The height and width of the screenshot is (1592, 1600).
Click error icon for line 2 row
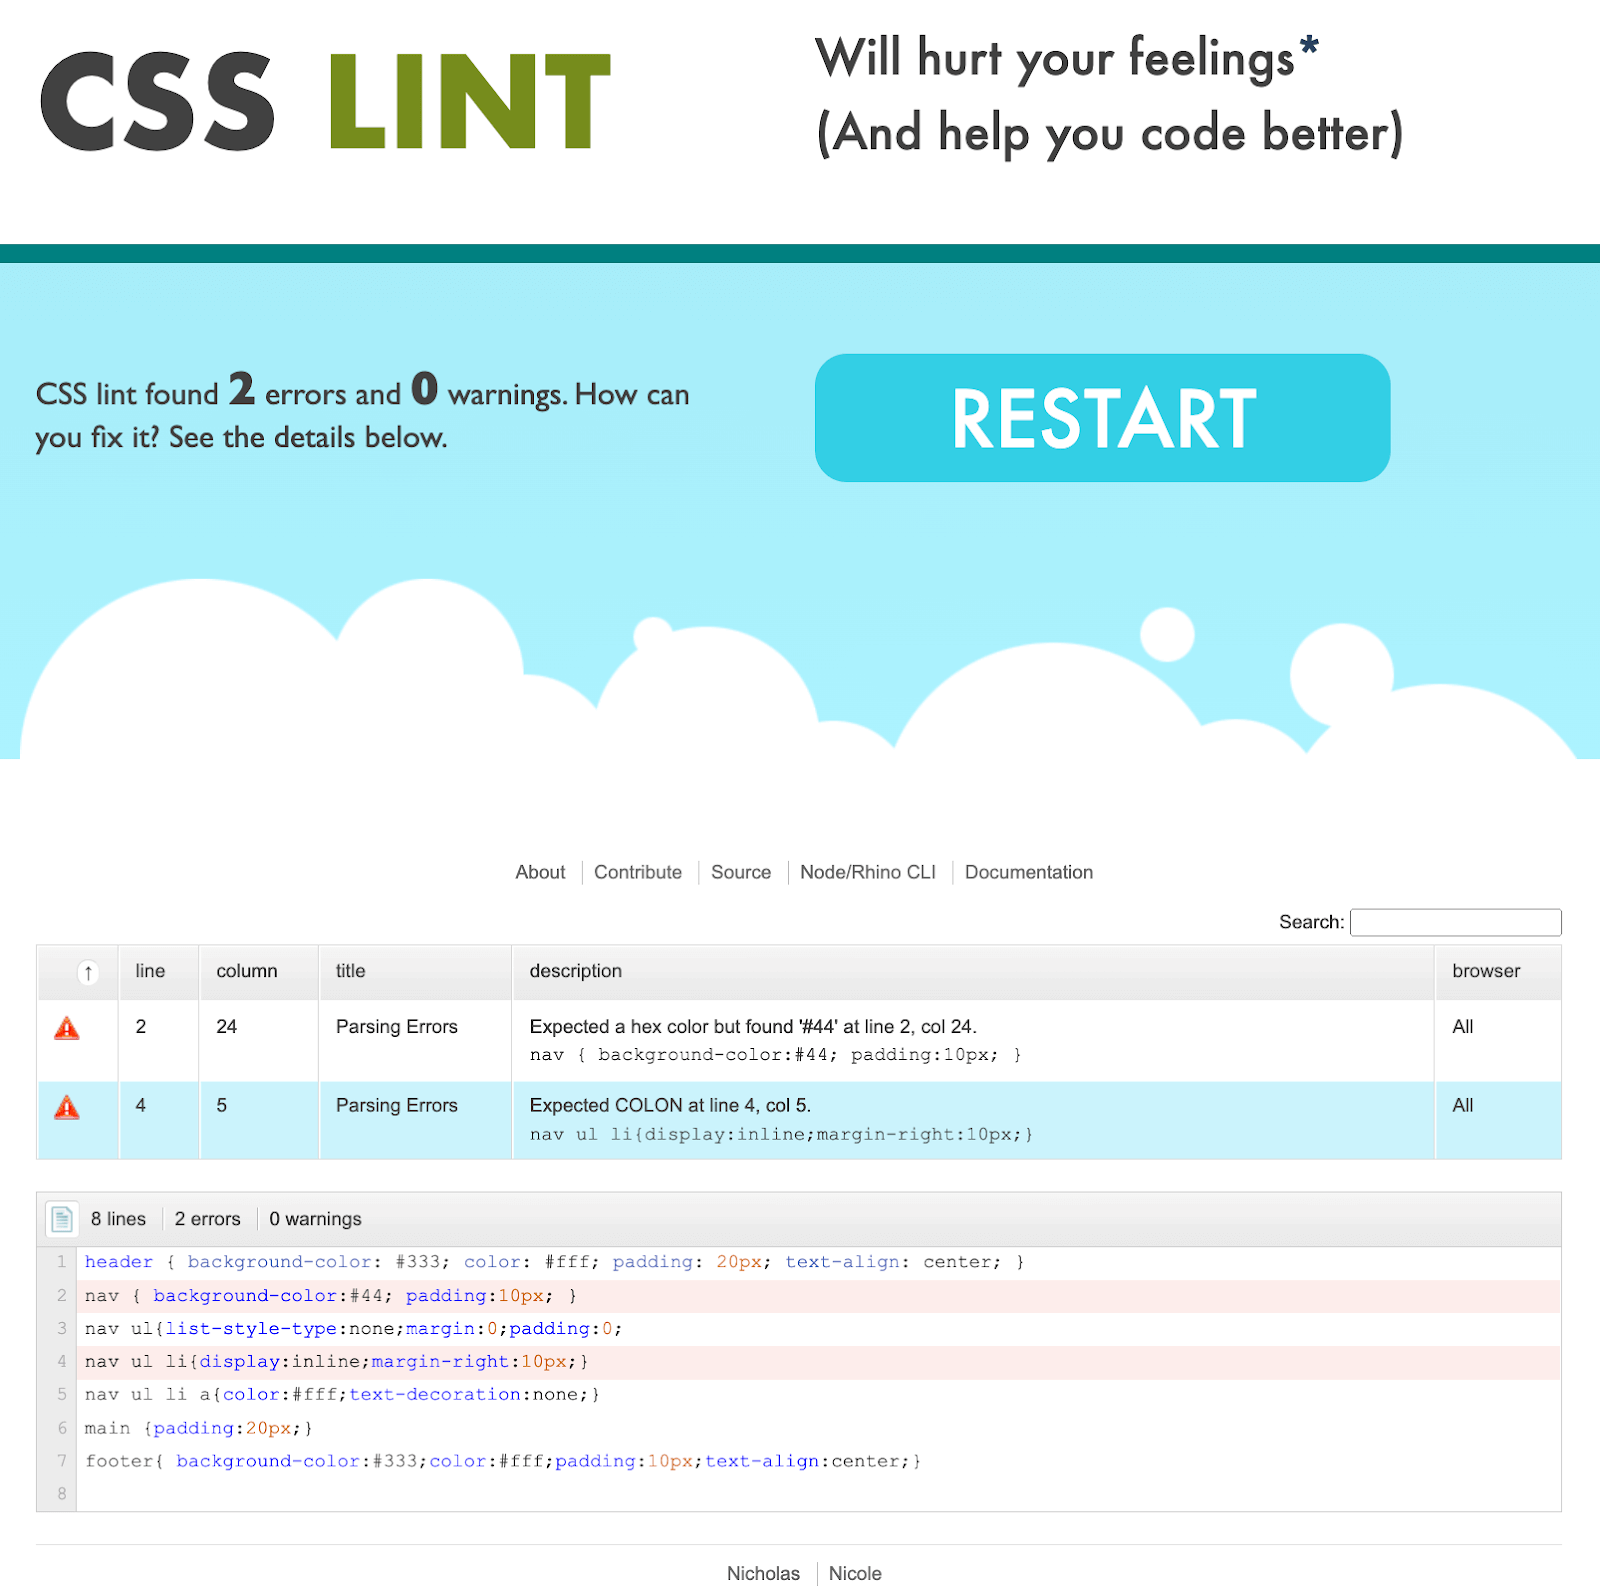click(67, 1028)
